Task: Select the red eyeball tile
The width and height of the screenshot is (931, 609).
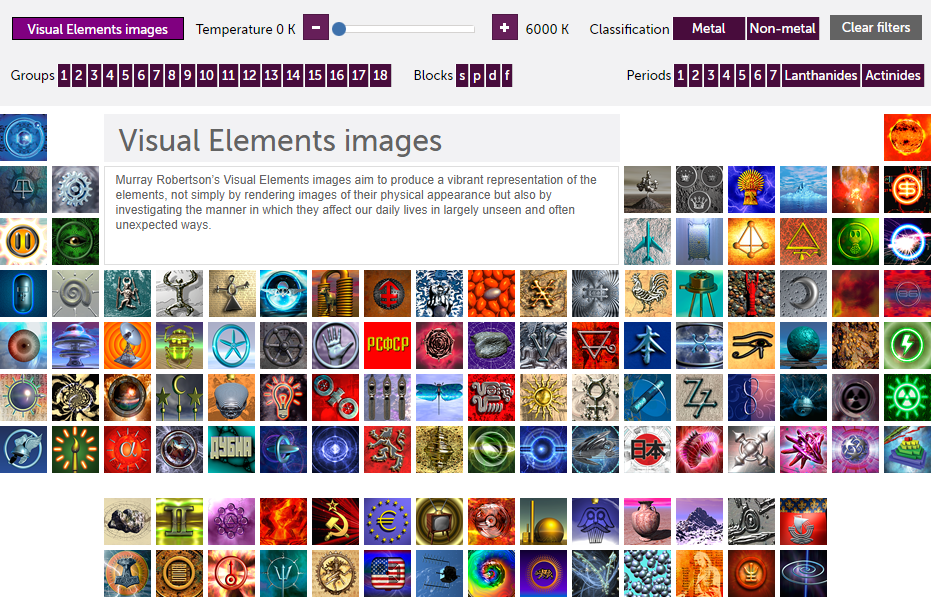Action: (x=23, y=345)
